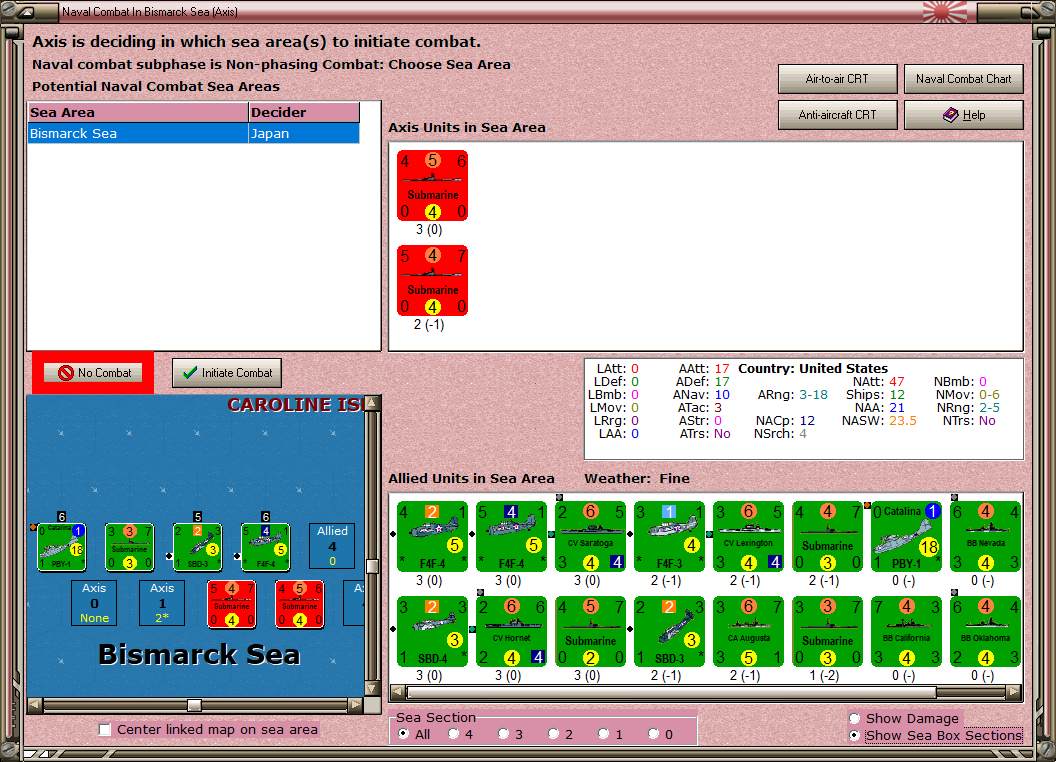Click the Japan decider cell

[304, 133]
